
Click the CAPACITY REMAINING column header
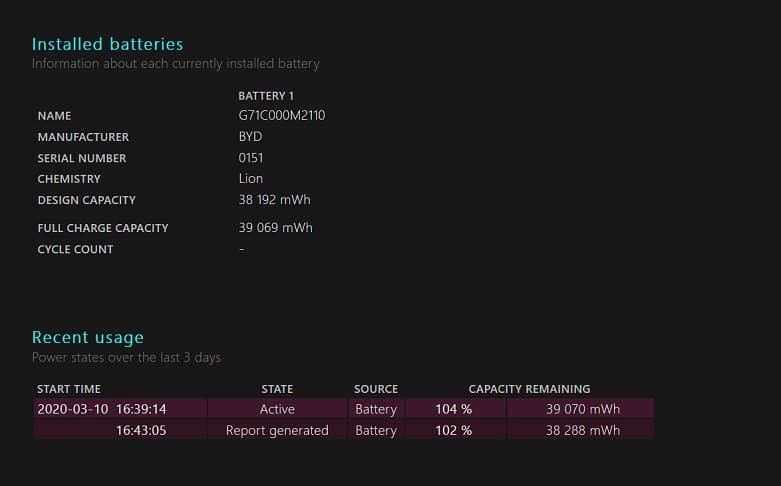[x=529, y=389]
